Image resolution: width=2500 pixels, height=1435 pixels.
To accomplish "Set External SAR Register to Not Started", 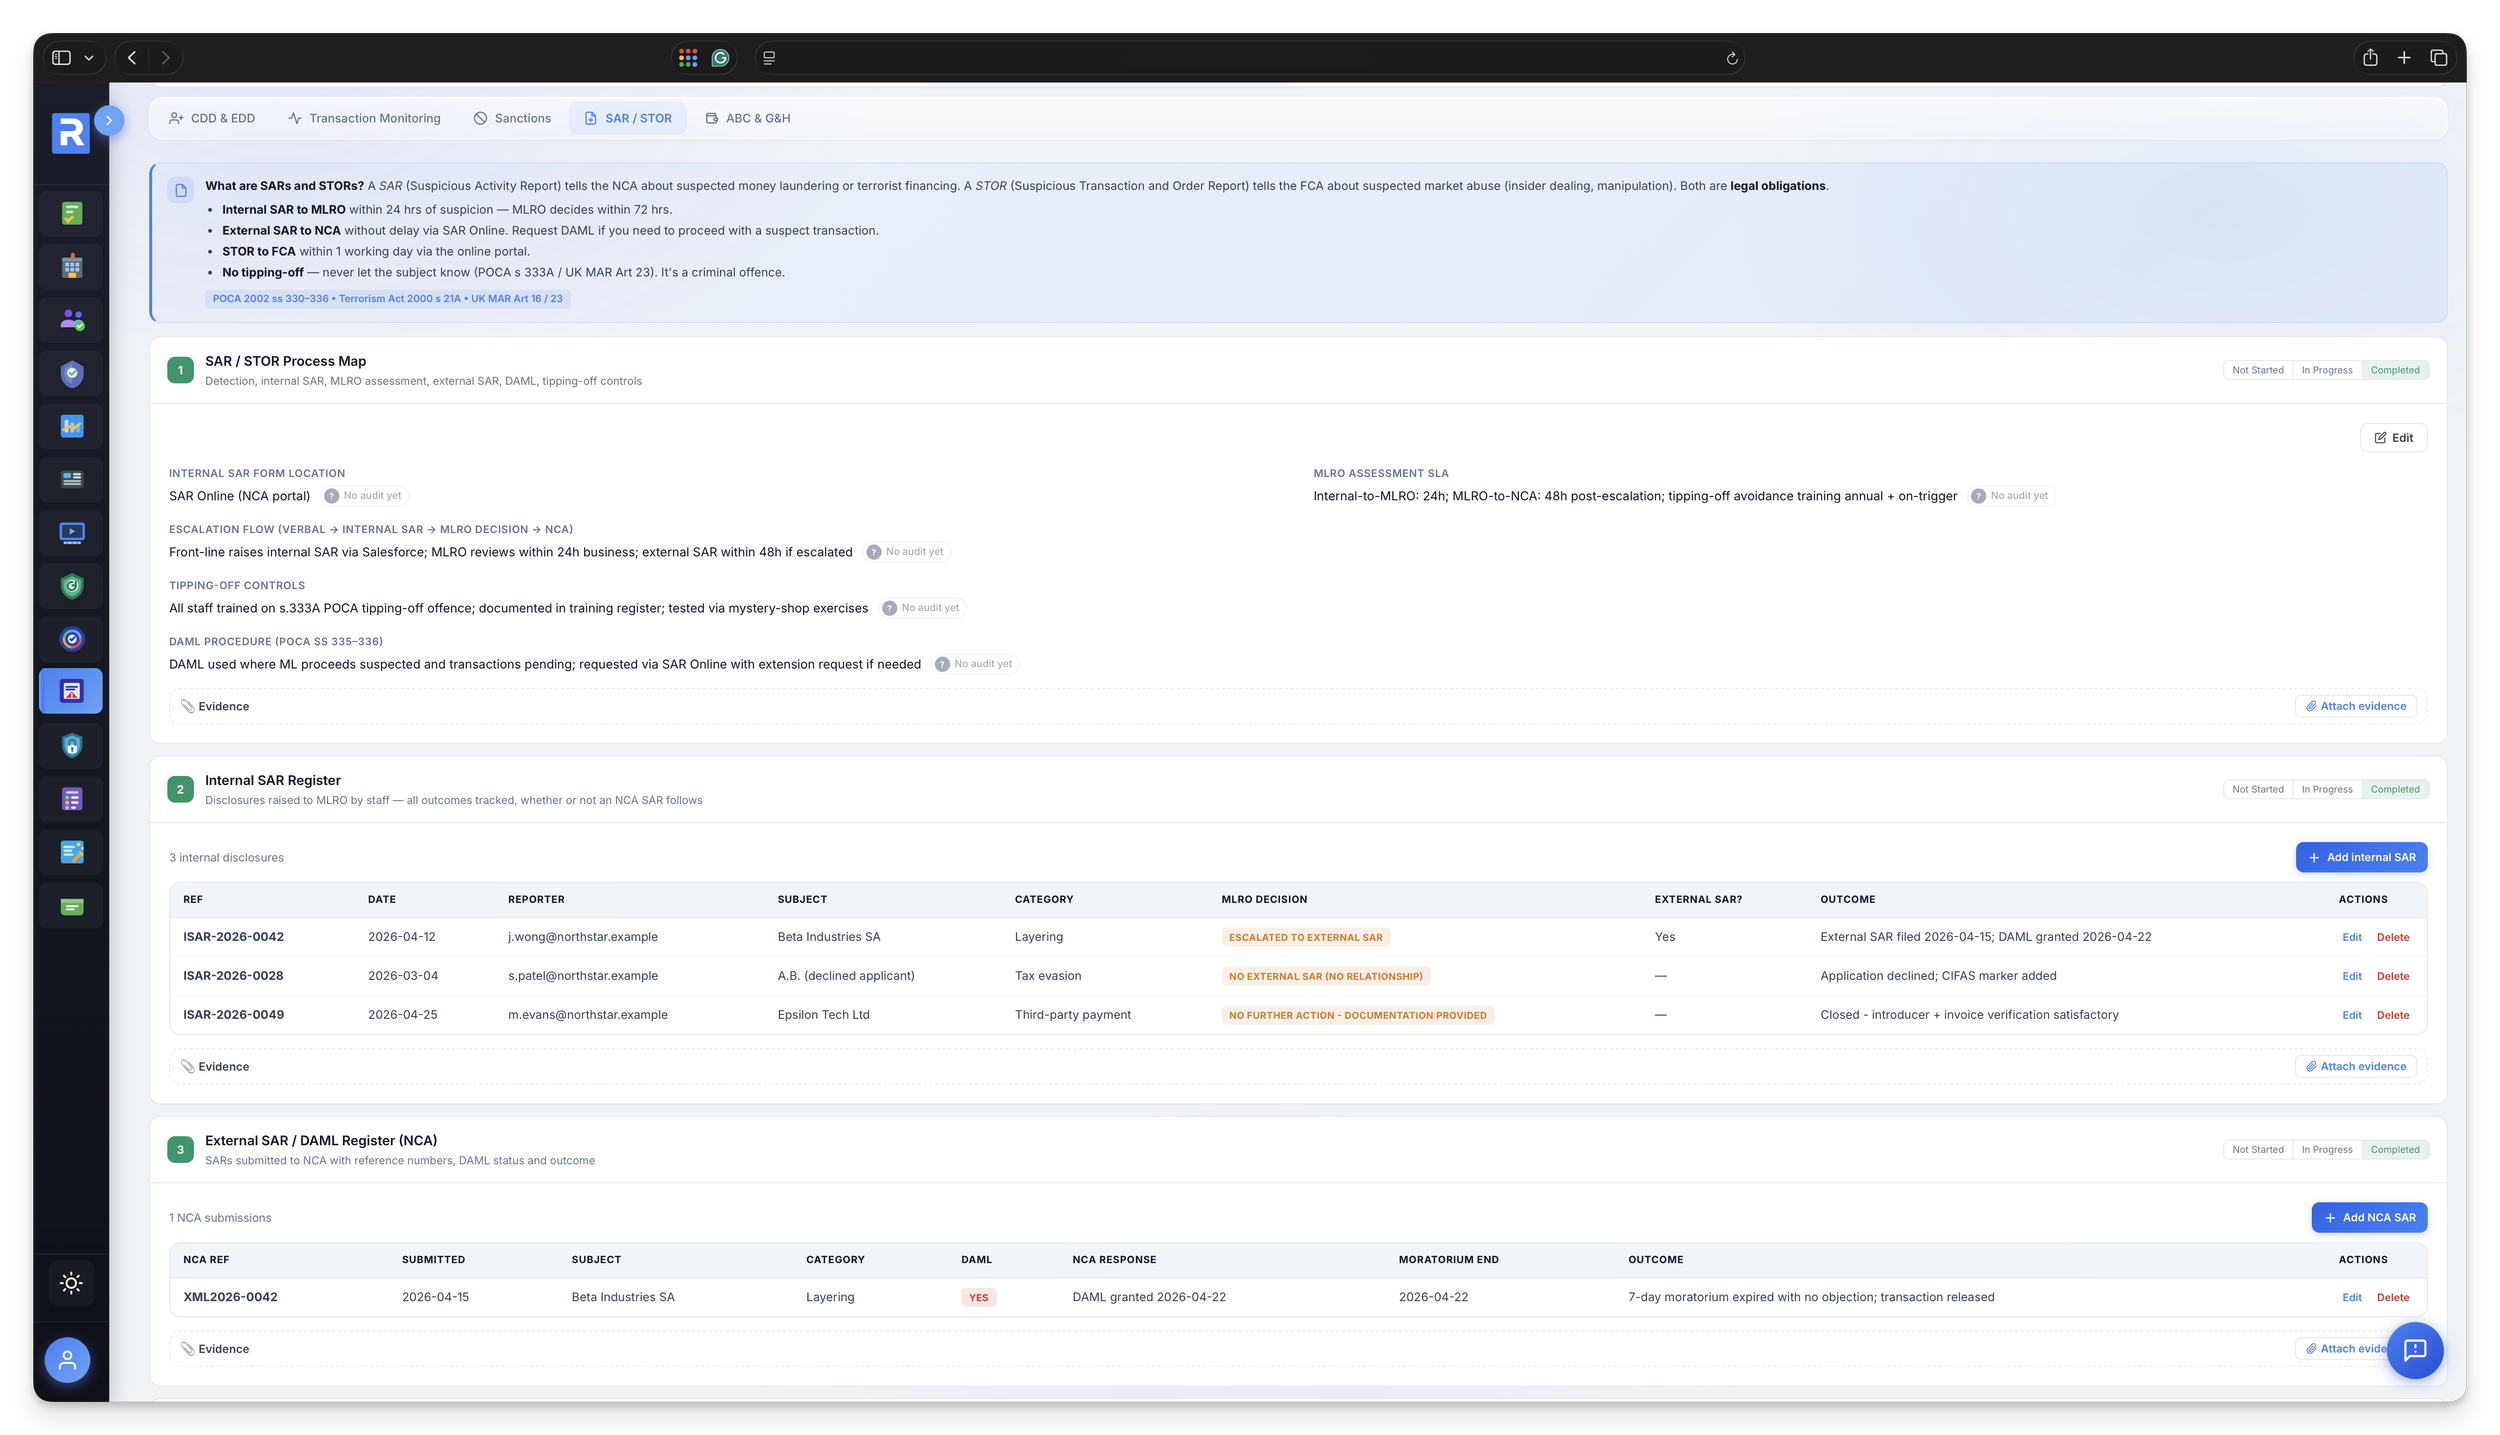I will tap(2258, 1149).
